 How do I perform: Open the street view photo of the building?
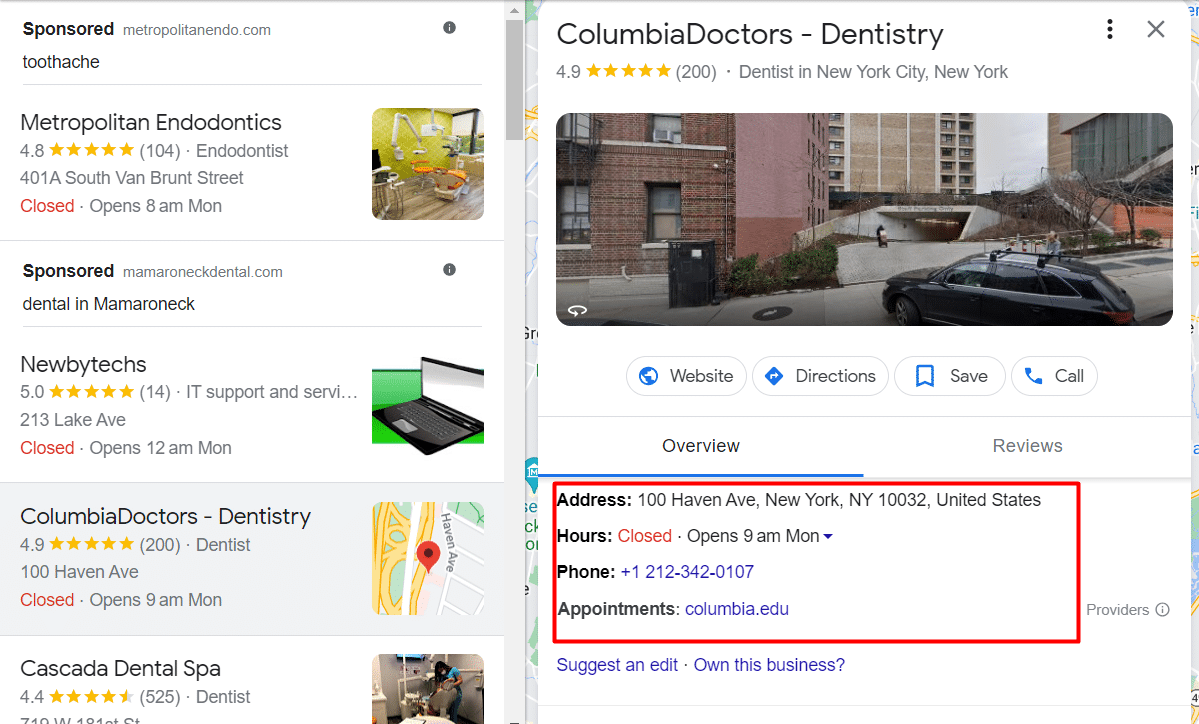[x=864, y=219]
